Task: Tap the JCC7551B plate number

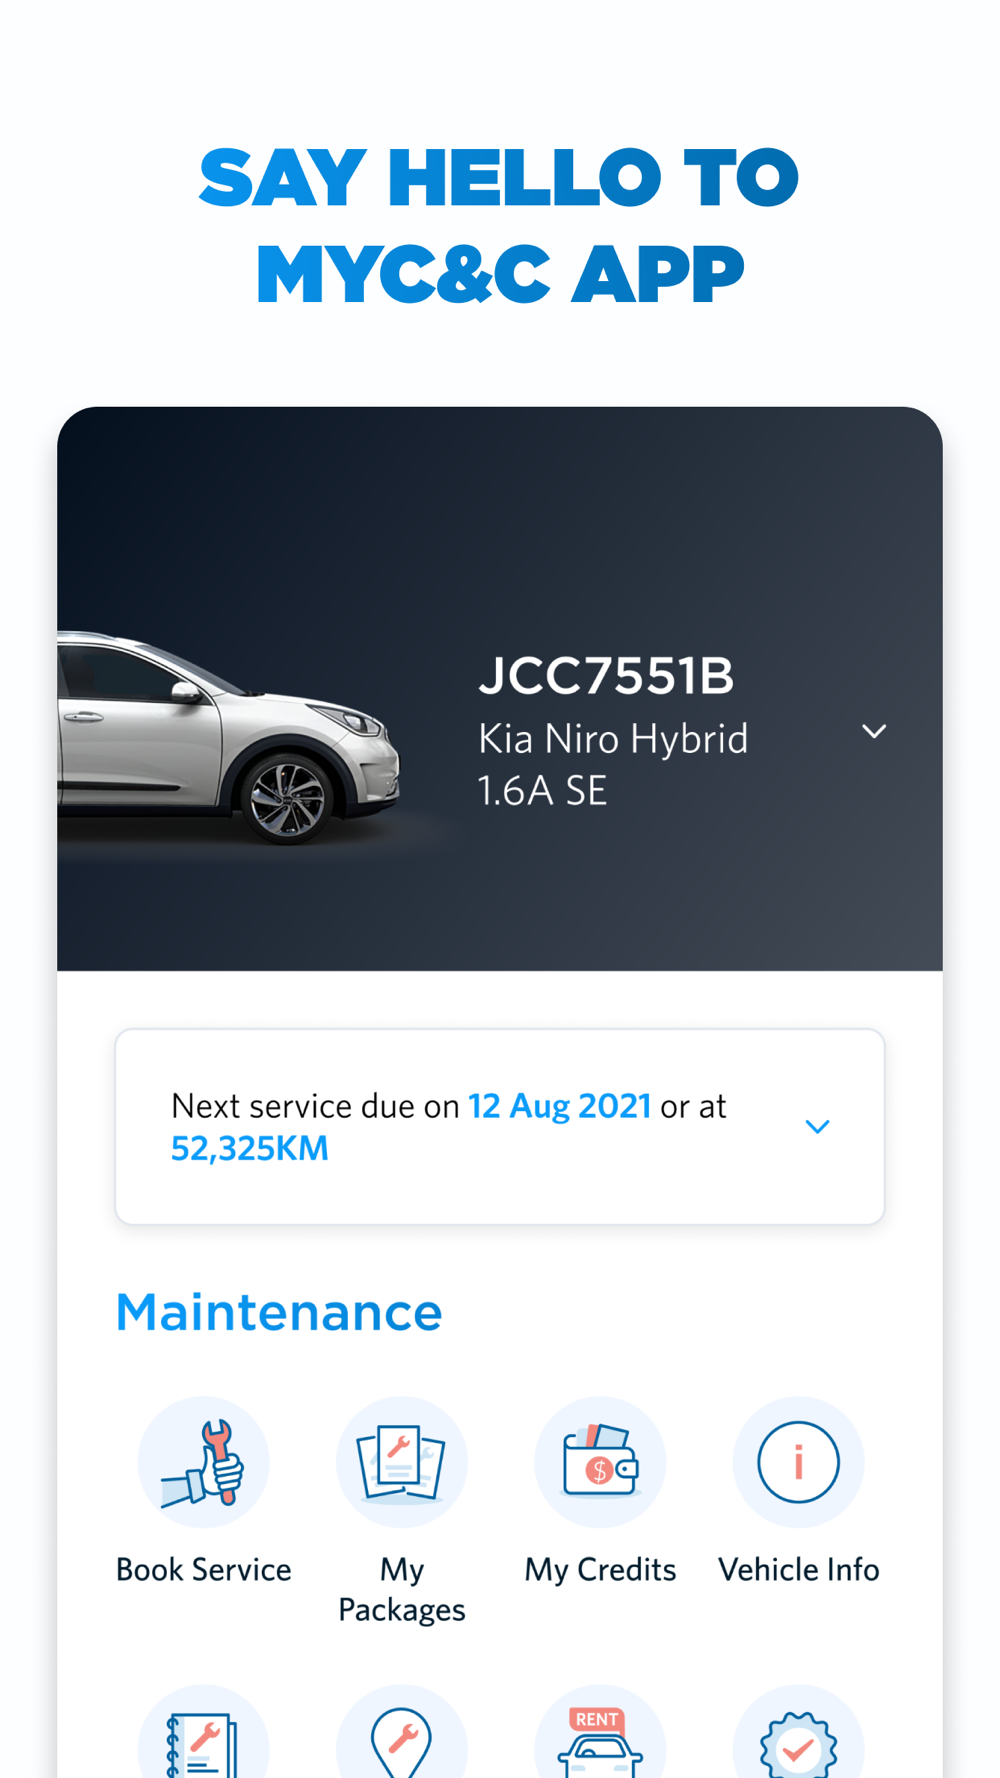Action: click(606, 677)
